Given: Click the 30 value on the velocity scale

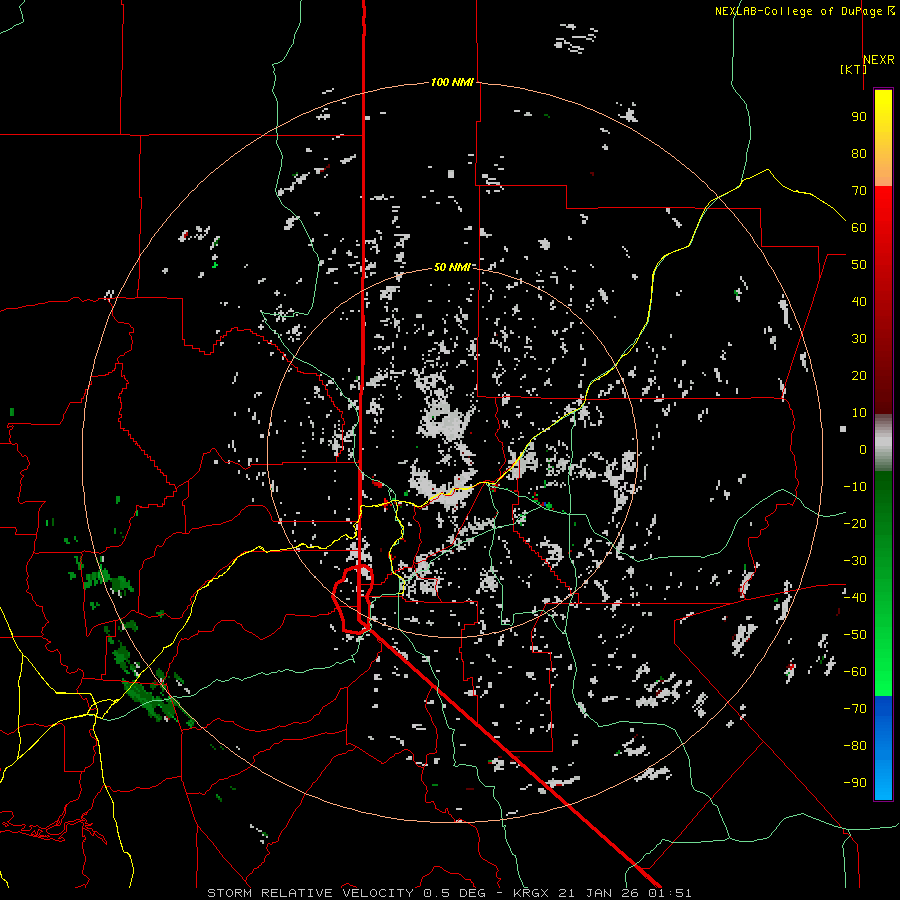Looking at the screenshot, I should point(859,339).
